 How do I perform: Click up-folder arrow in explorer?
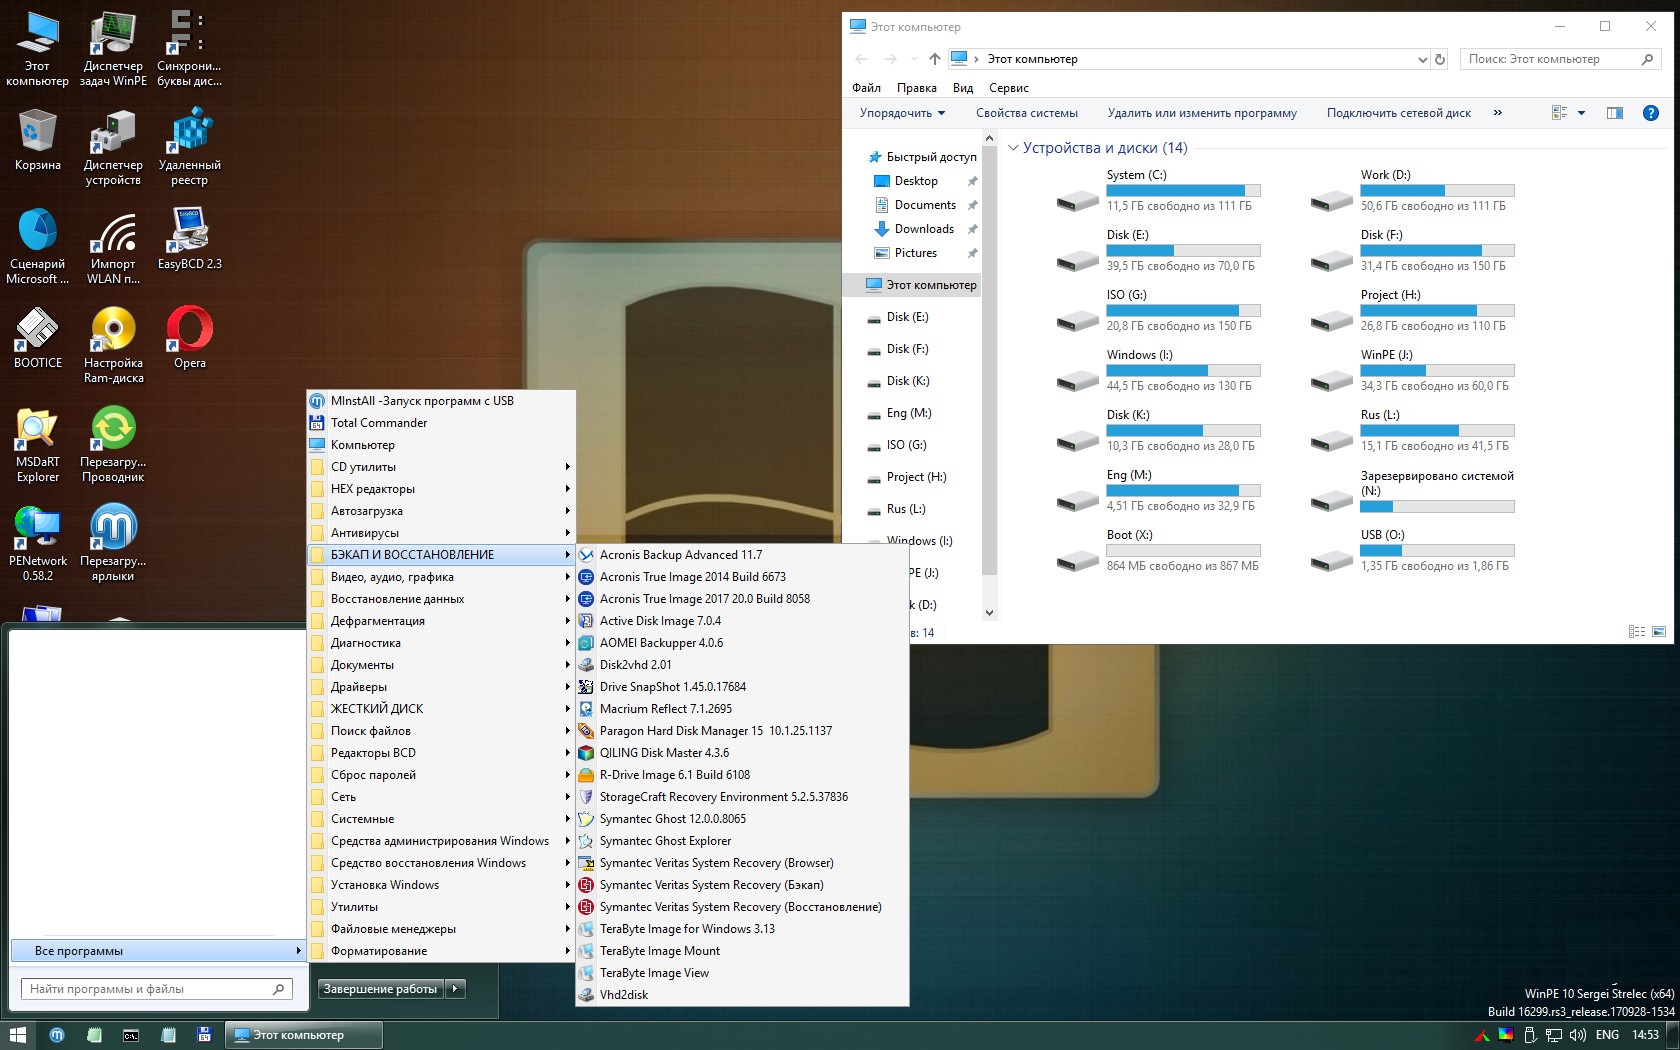pos(935,59)
